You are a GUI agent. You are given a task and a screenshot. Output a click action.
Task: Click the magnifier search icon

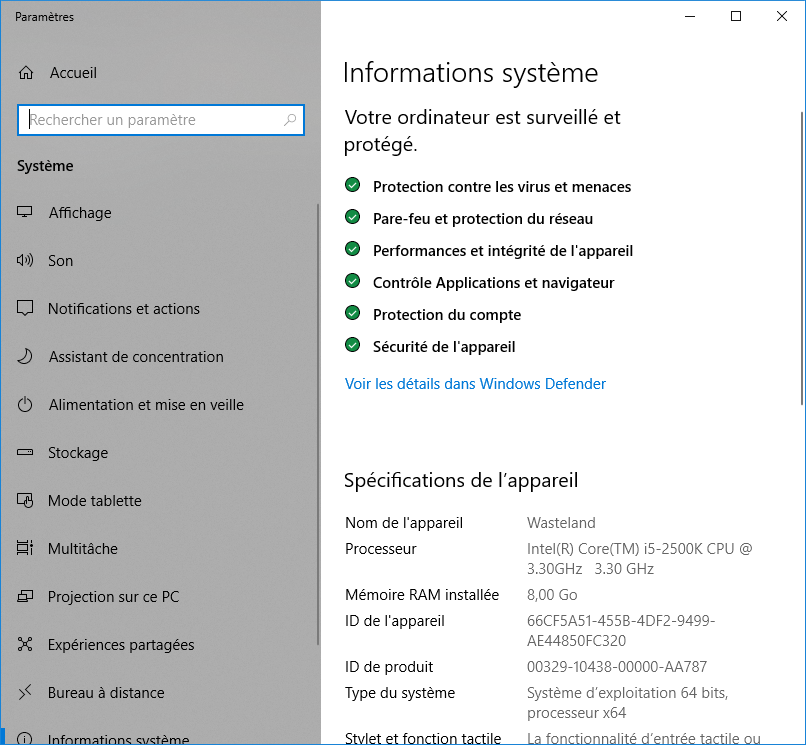pos(290,120)
